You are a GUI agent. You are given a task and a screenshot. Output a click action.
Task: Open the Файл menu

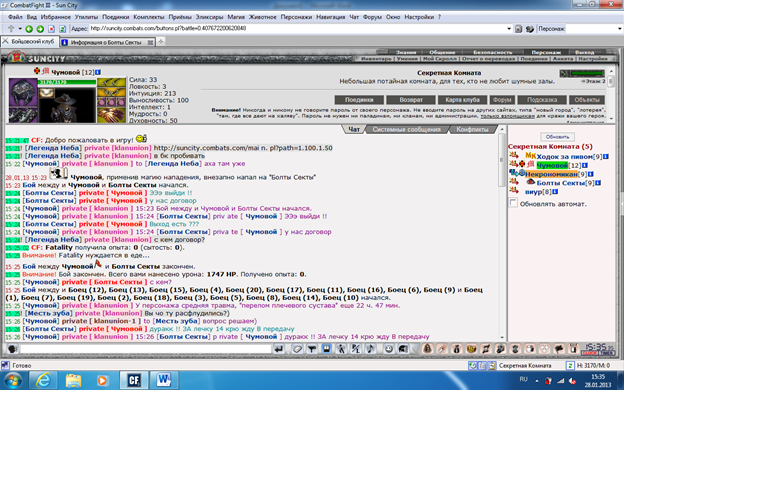pyautogui.click(x=15, y=17)
